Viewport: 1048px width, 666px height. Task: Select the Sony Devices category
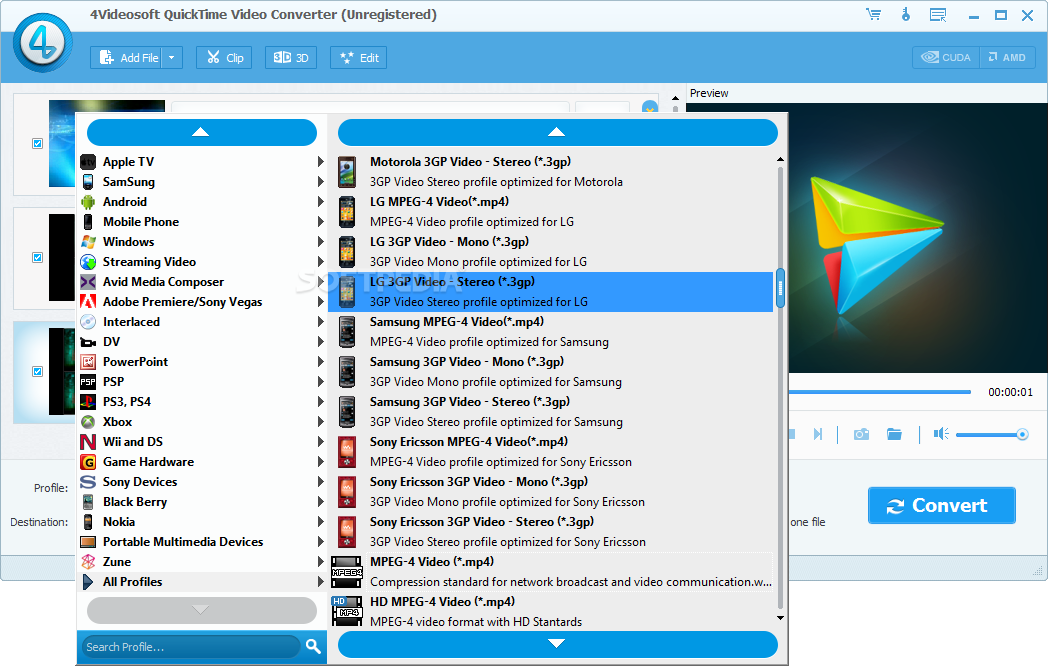pyautogui.click(x=201, y=482)
